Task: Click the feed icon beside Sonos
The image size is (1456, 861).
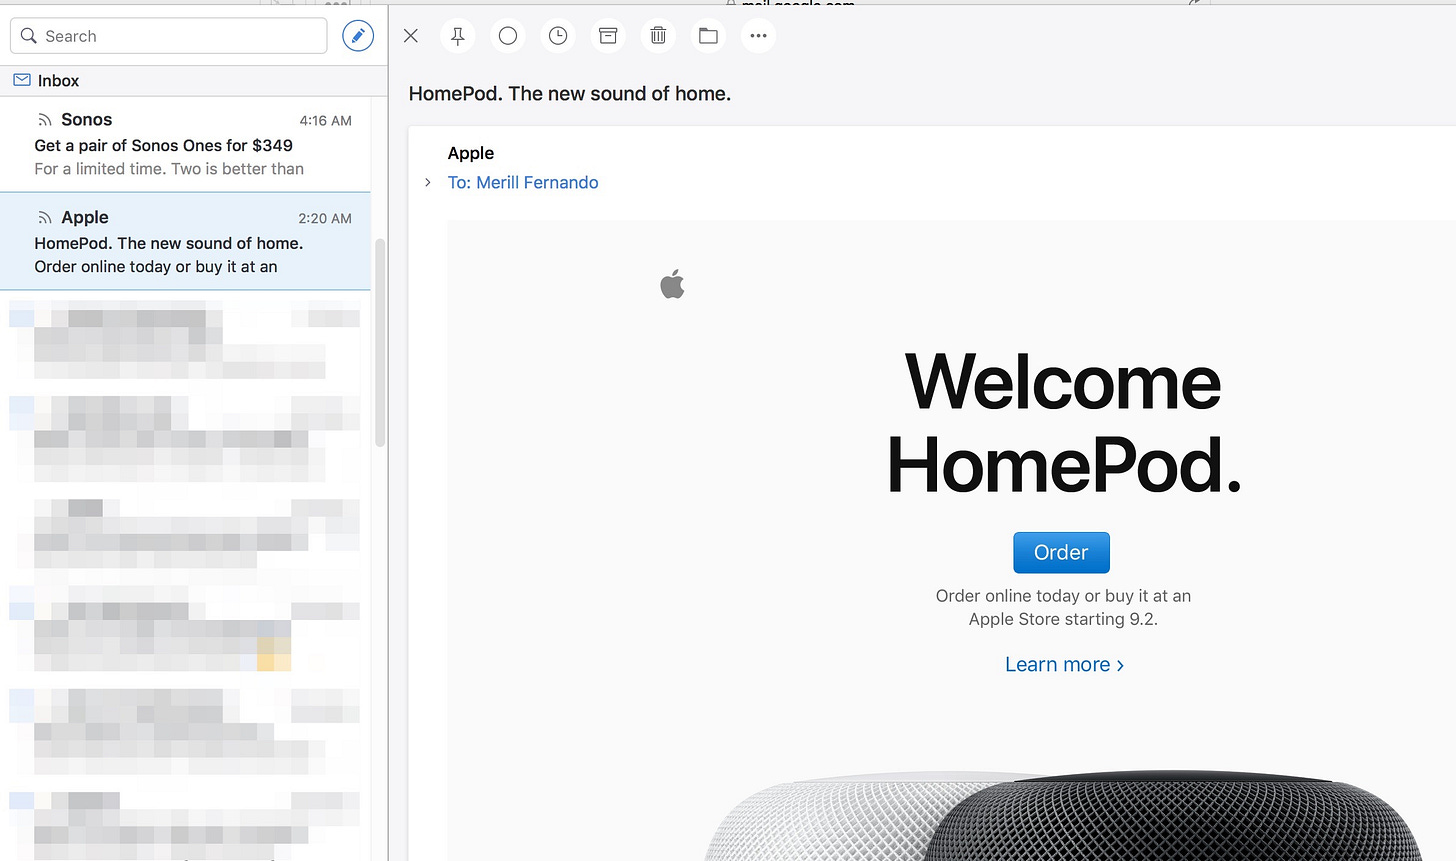Action: tap(44, 120)
